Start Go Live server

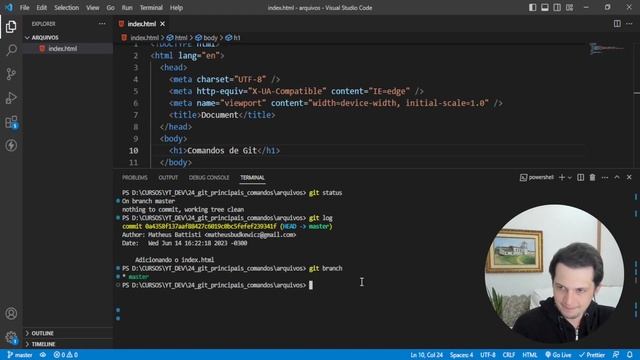pyautogui.click(x=558, y=355)
